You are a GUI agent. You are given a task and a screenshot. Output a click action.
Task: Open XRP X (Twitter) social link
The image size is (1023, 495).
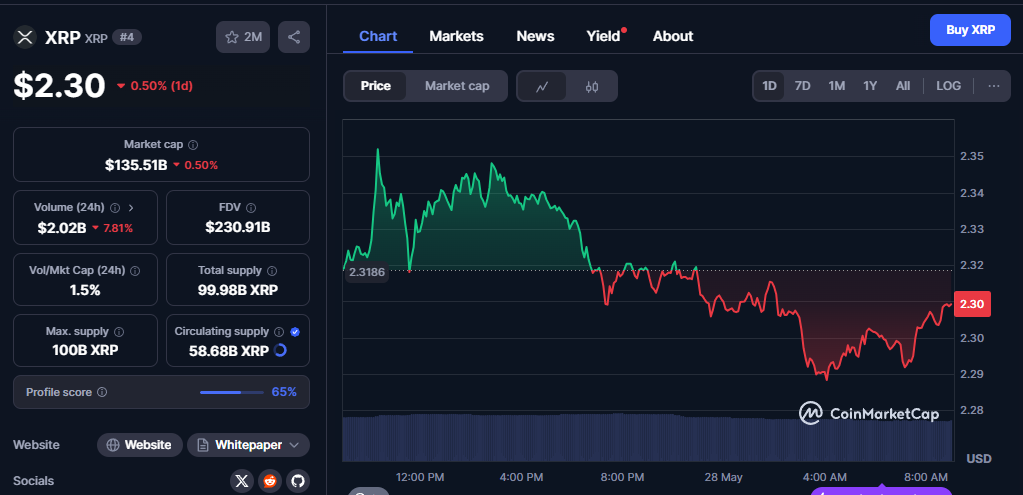pos(241,481)
